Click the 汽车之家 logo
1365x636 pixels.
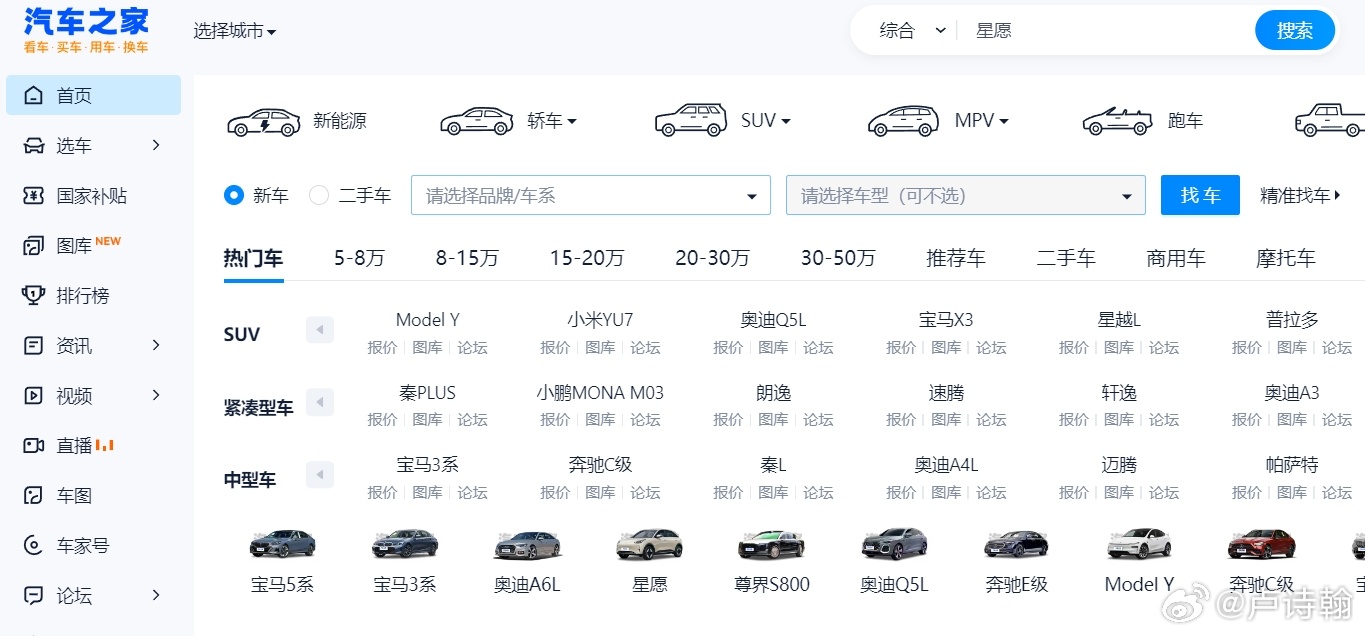click(x=86, y=31)
